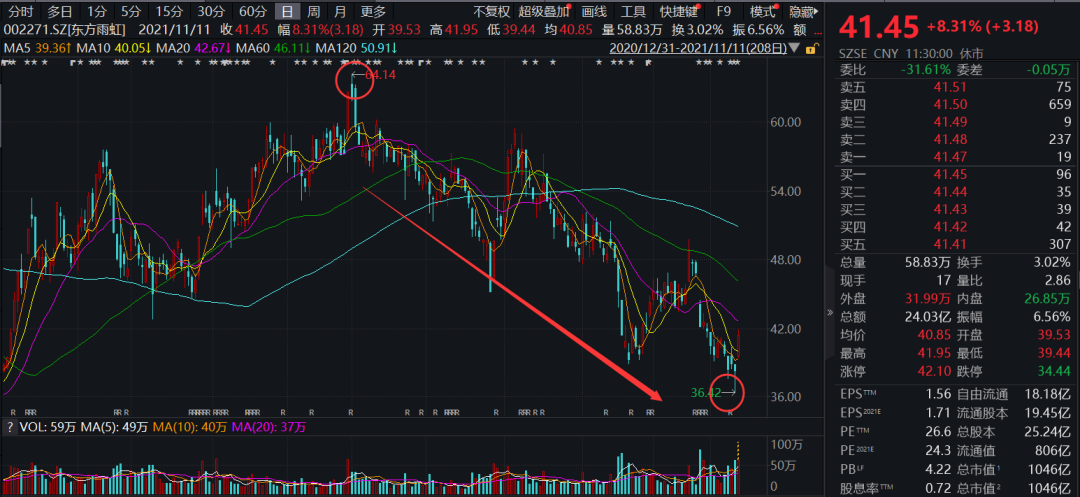
Task: Click the question mark help icon beside VOL
Action: coord(10,427)
